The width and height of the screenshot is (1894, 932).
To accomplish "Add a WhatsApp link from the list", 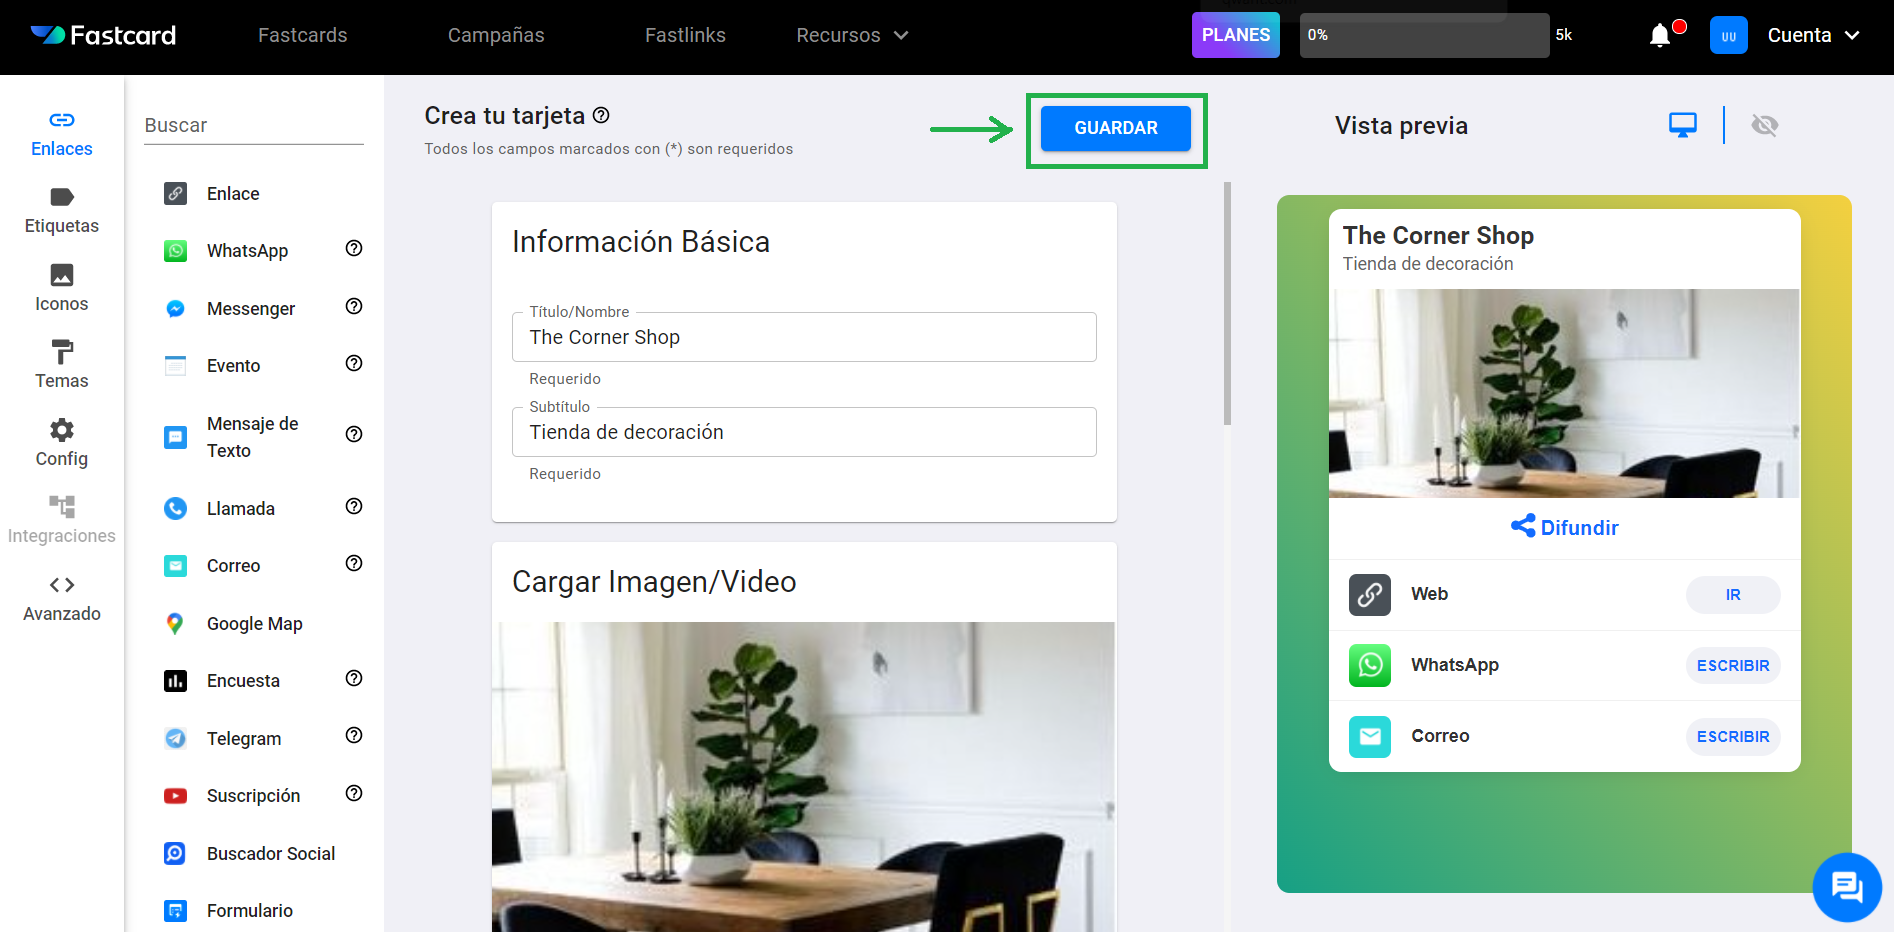I will click(x=247, y=251).
